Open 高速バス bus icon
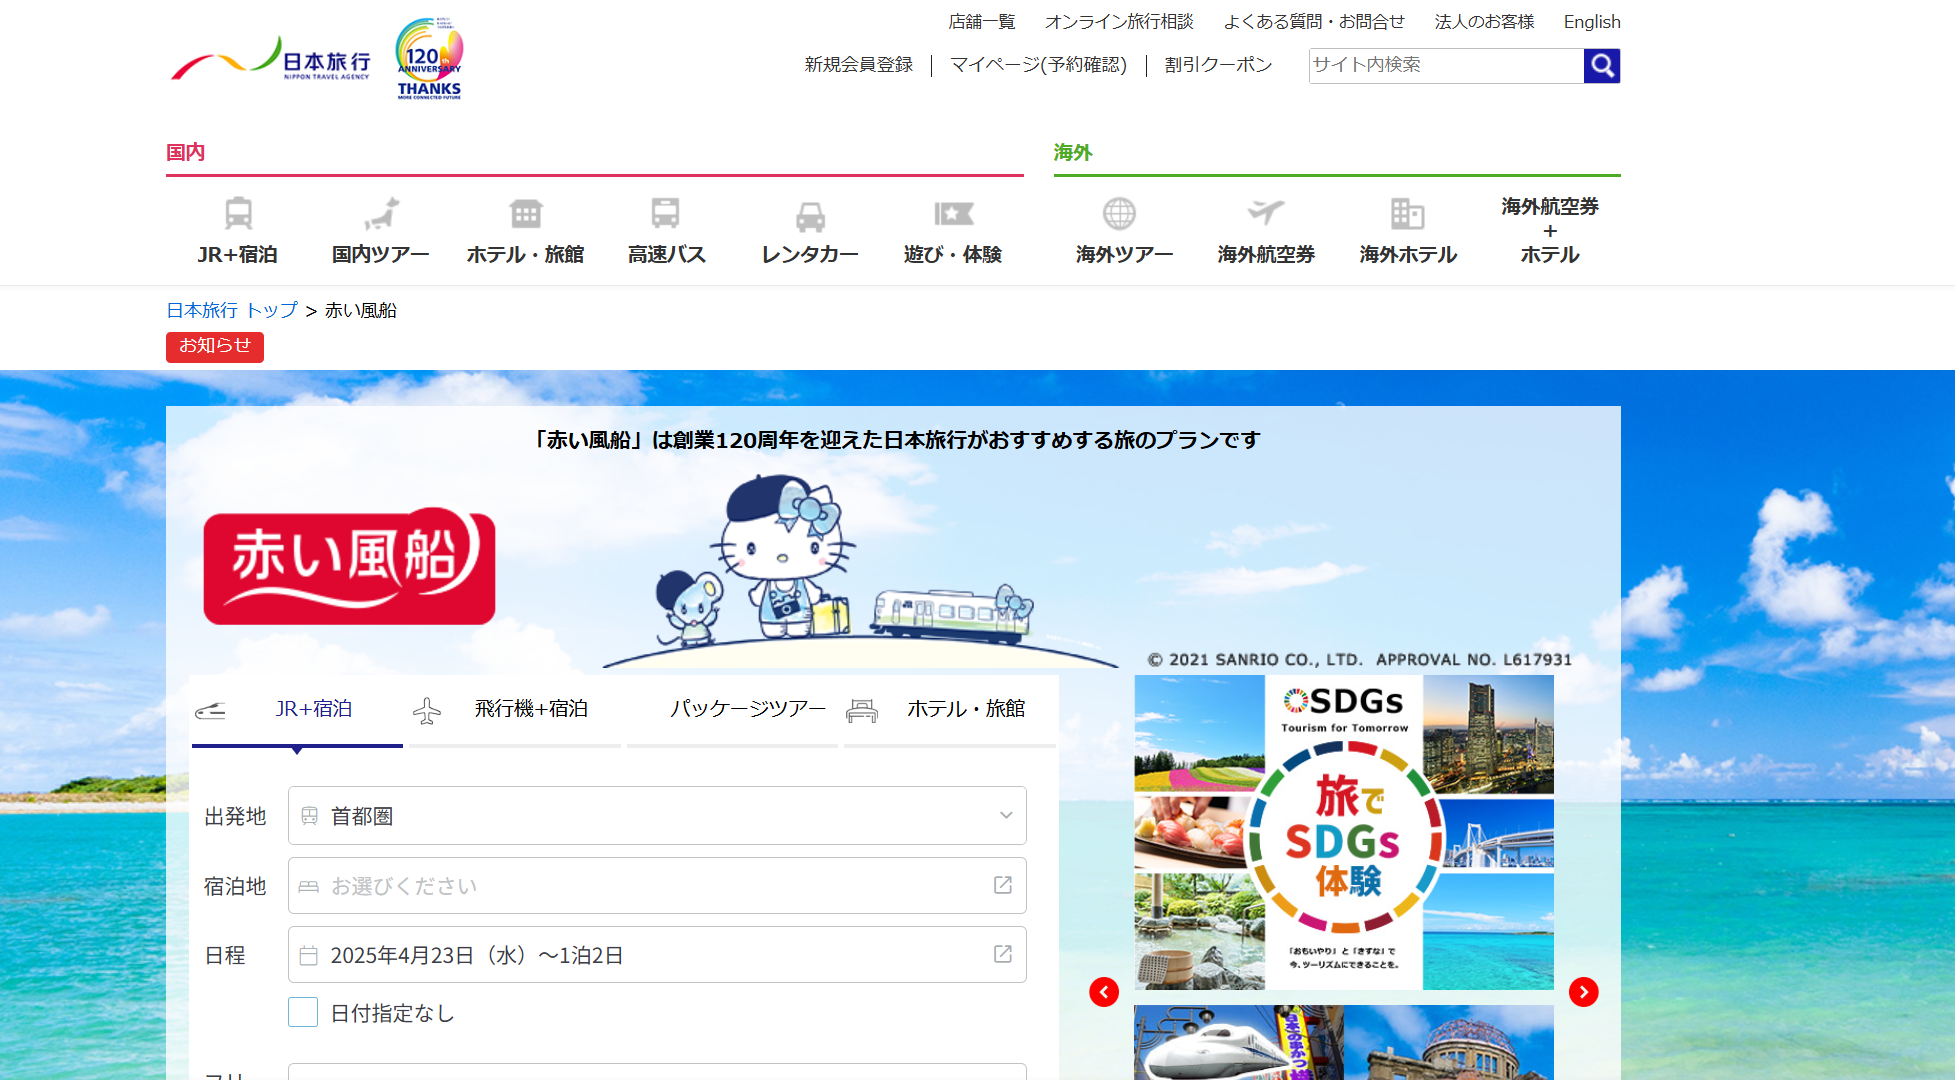The width and height of the screenshot is (1955, 1080). click(x=666, y=213)
